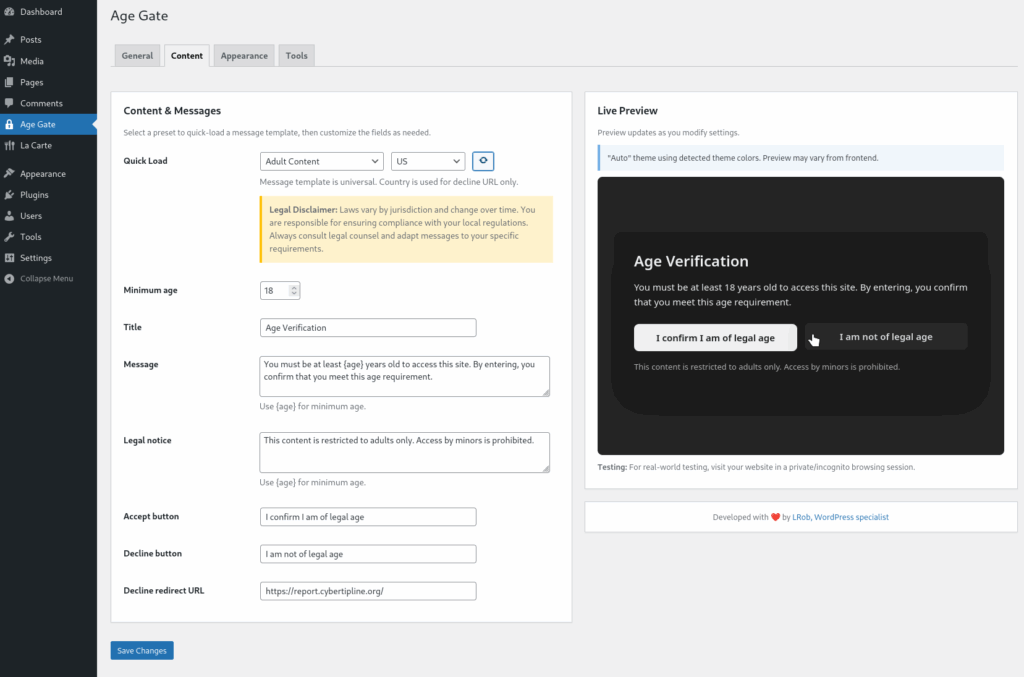Click the reload preset icon button
This screenshot has height=677, width=1024.
tap(483, 161)
